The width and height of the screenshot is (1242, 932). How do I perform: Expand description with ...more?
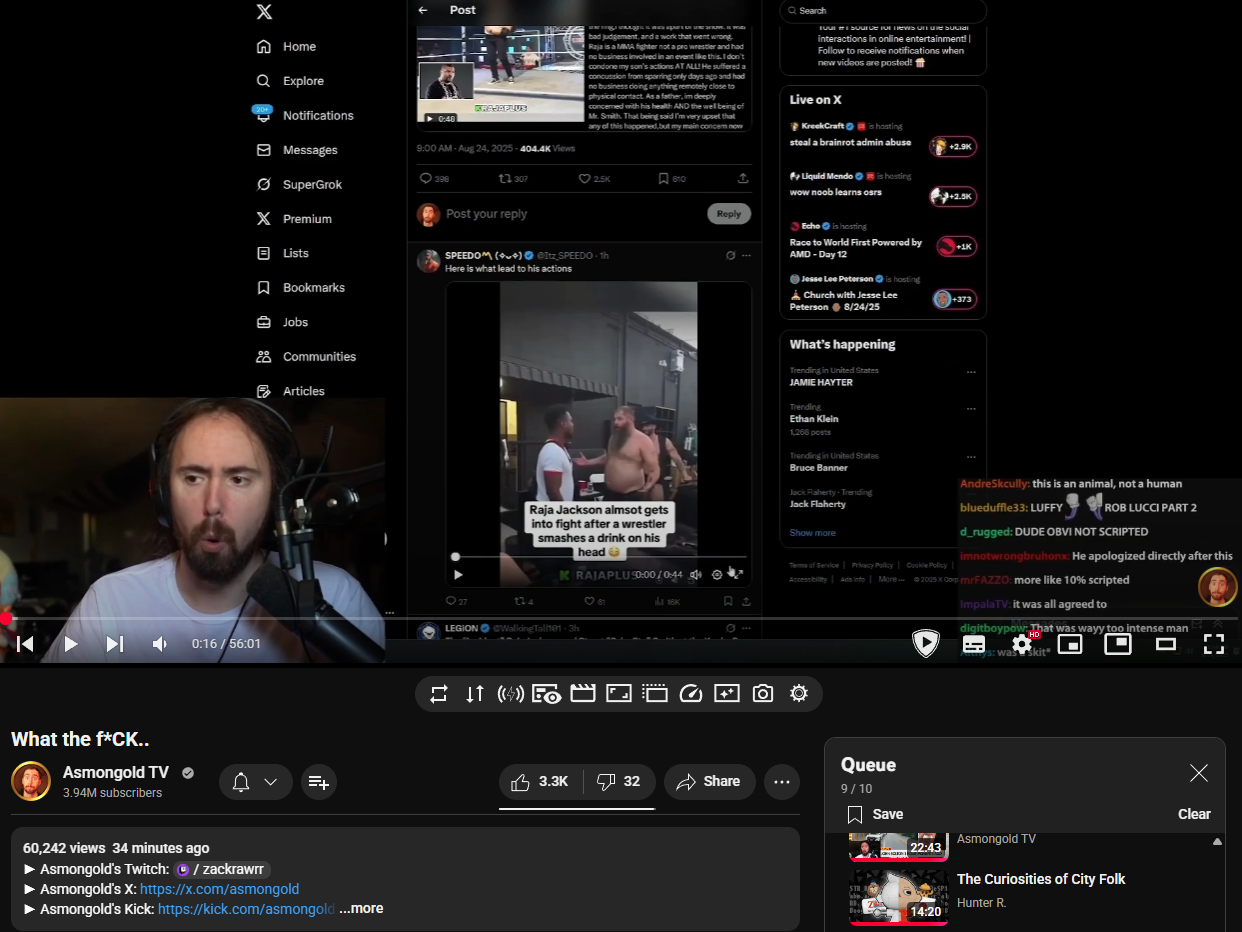361,909
